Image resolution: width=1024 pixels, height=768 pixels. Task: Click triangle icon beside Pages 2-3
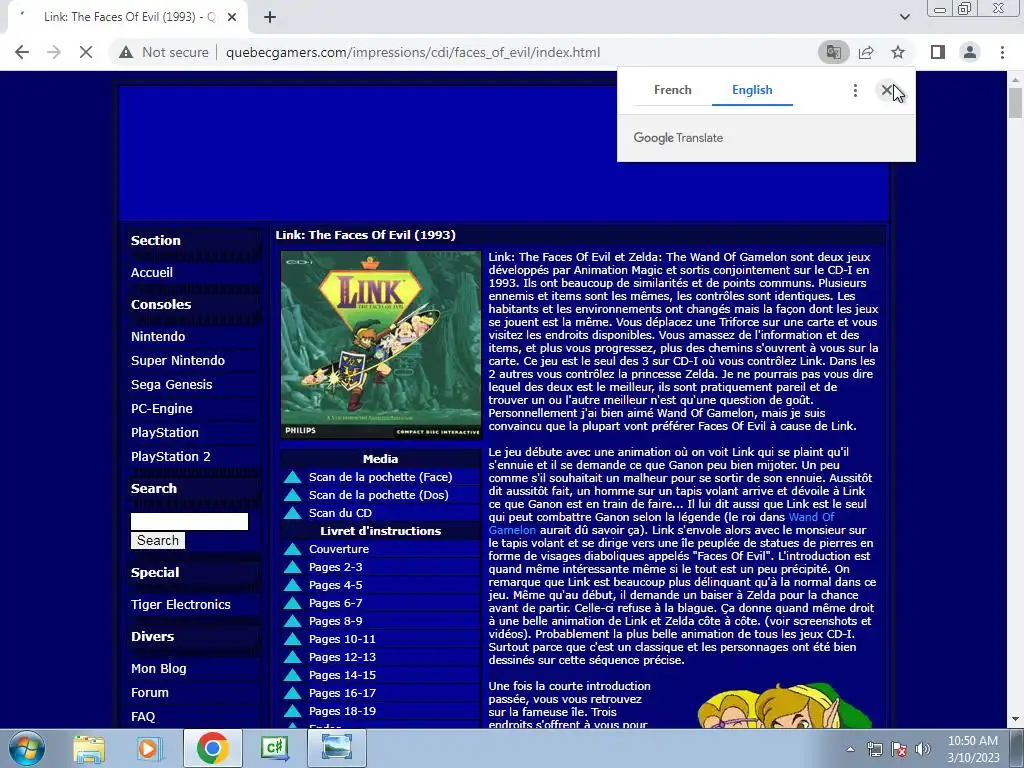293,567
